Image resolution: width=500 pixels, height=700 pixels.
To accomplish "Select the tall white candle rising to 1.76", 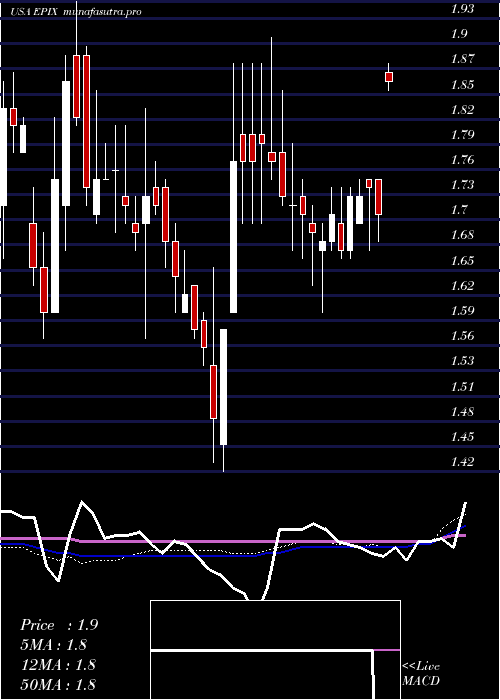I will click(233, 237).
